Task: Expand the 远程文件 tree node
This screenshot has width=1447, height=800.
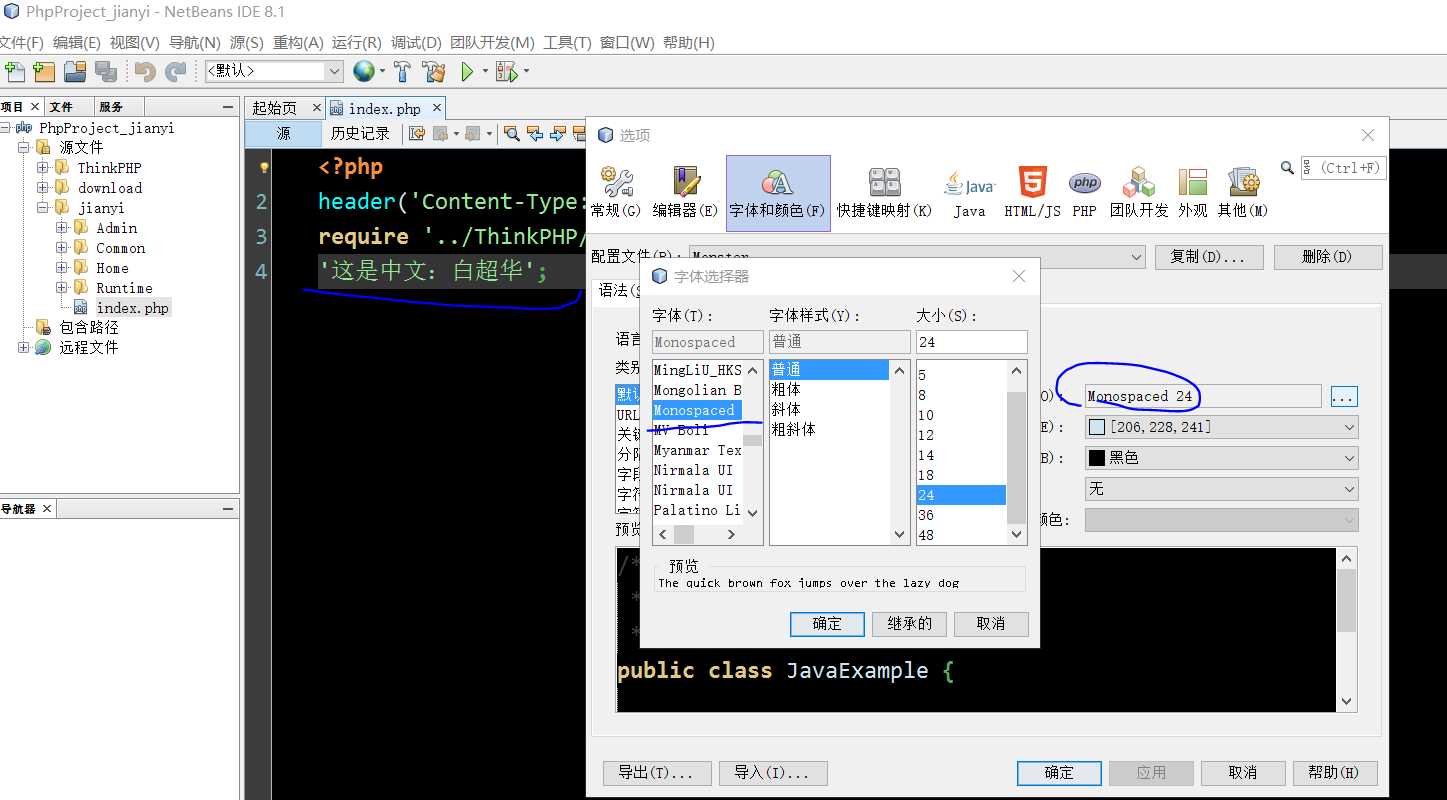Action: [x=24, y=347]
